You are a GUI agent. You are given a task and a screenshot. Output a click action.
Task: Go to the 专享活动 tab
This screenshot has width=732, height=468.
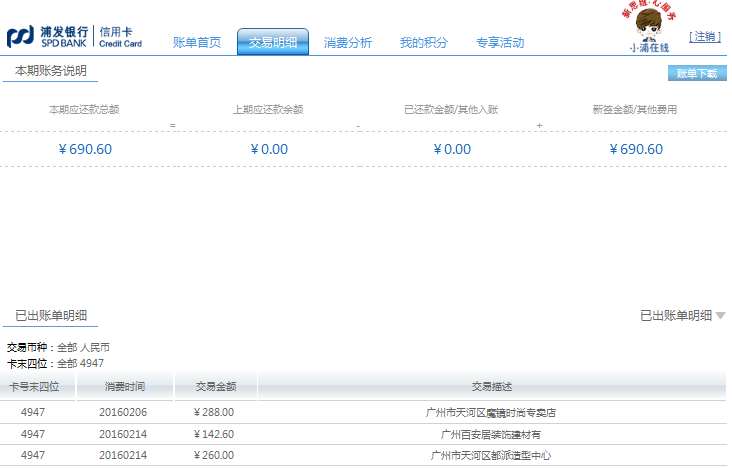pos(499,42)
